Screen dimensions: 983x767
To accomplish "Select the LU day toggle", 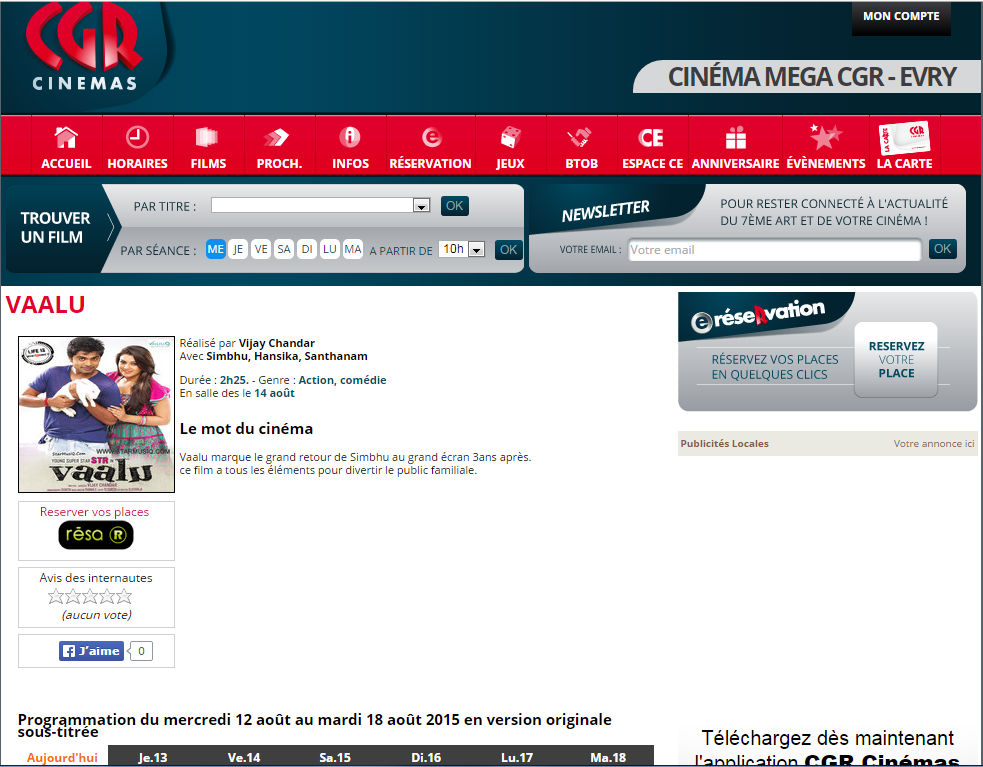I will coord(330,249).
